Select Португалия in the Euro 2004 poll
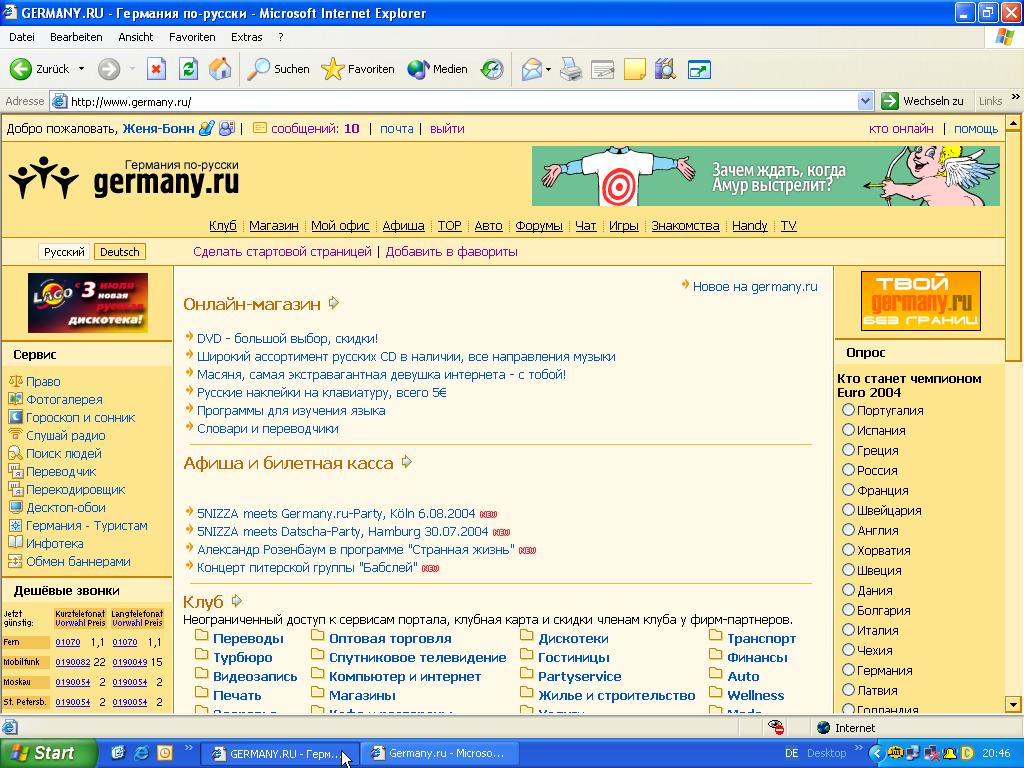1024x768 pixels. point(848,409)
